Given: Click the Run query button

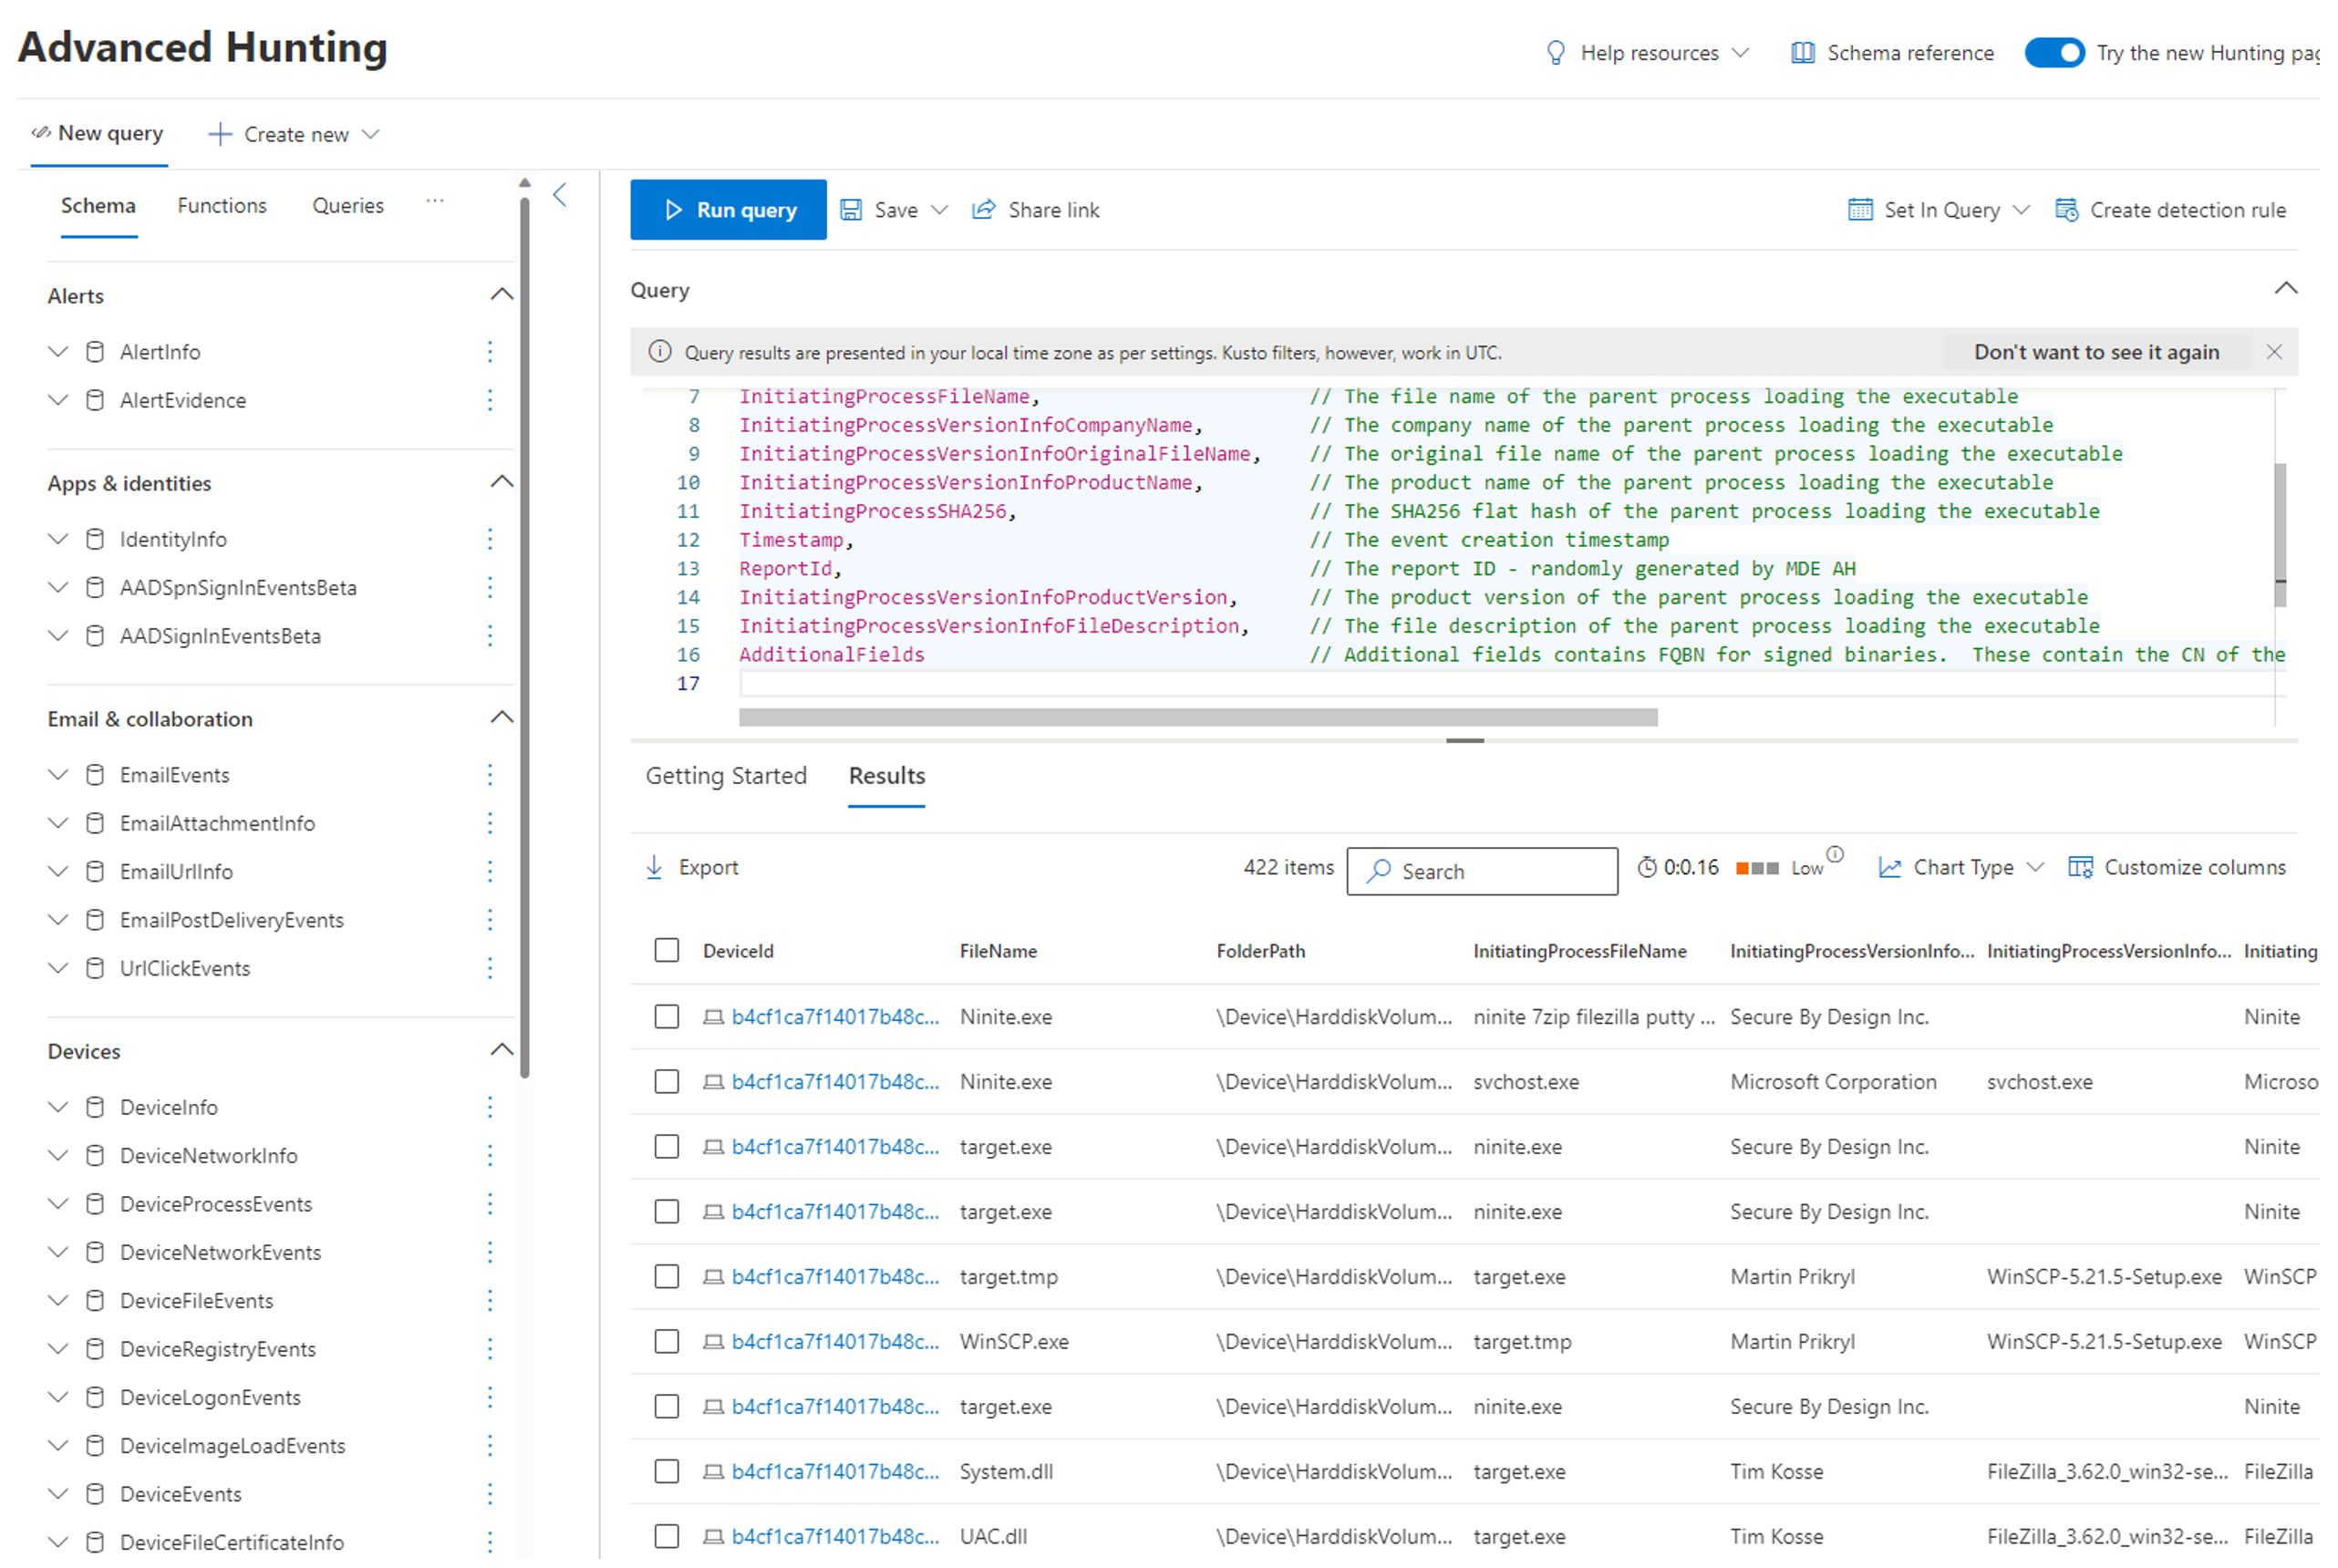Looking at the screenshot, I should [x=728, y=210].
